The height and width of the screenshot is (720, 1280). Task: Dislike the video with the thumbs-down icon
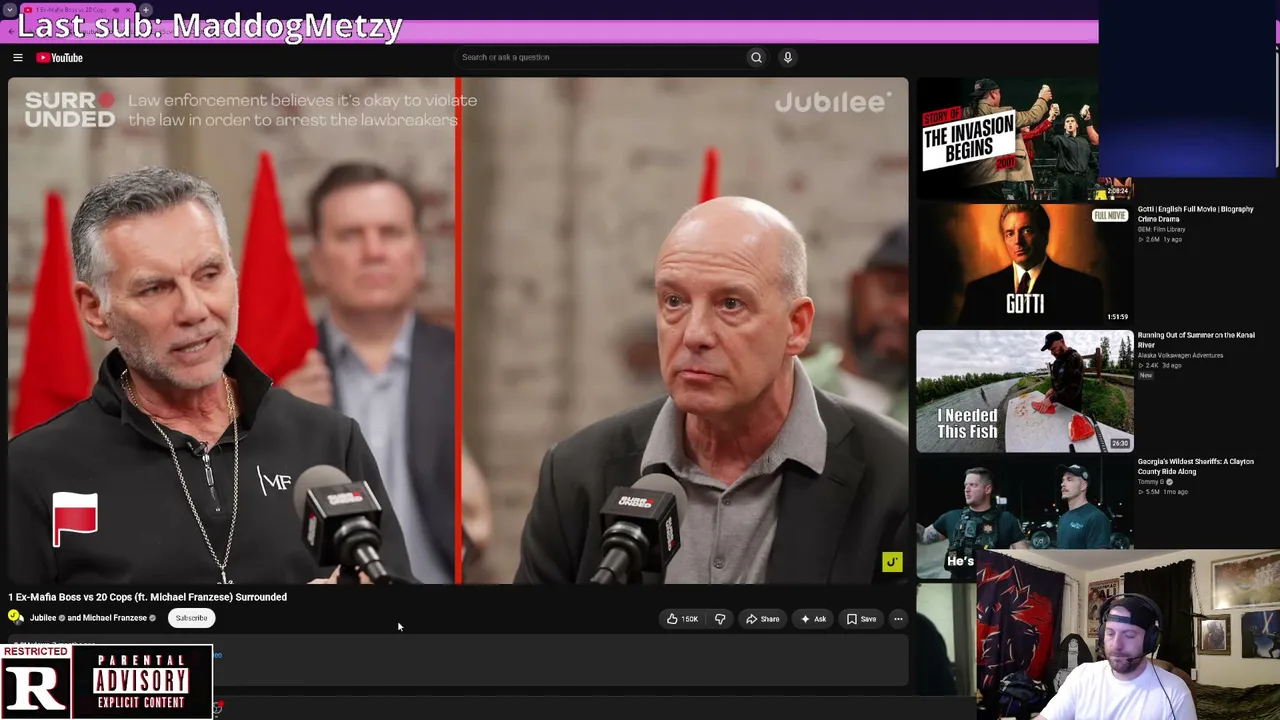720,619
